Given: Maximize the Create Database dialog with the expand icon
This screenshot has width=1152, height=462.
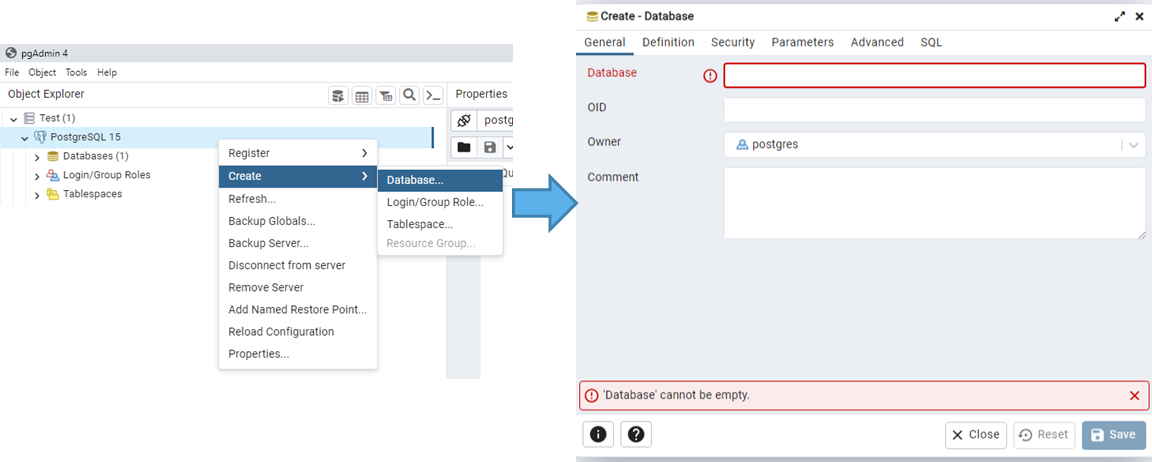Looking at the screenshot, I should [x=1120, y=16].
